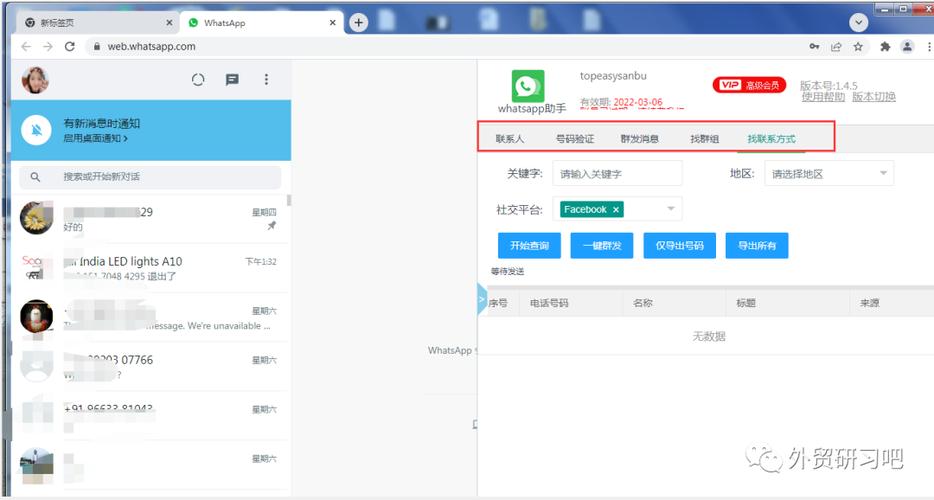The image size is (934, 500).
Task: Click the 关键字 keyword input field
Action: tap(617, 173)
